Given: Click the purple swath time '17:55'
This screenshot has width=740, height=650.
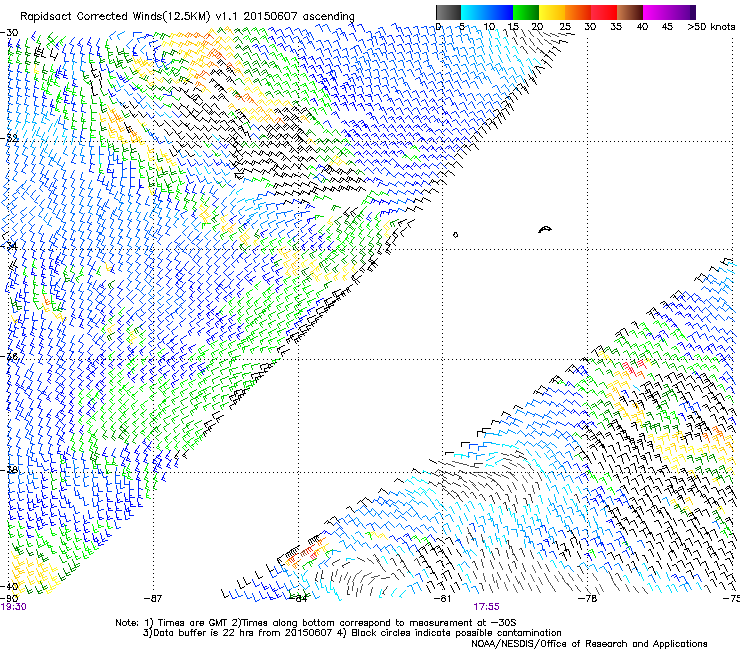Looking at the screenshot, I should click(x=487, y=607).
